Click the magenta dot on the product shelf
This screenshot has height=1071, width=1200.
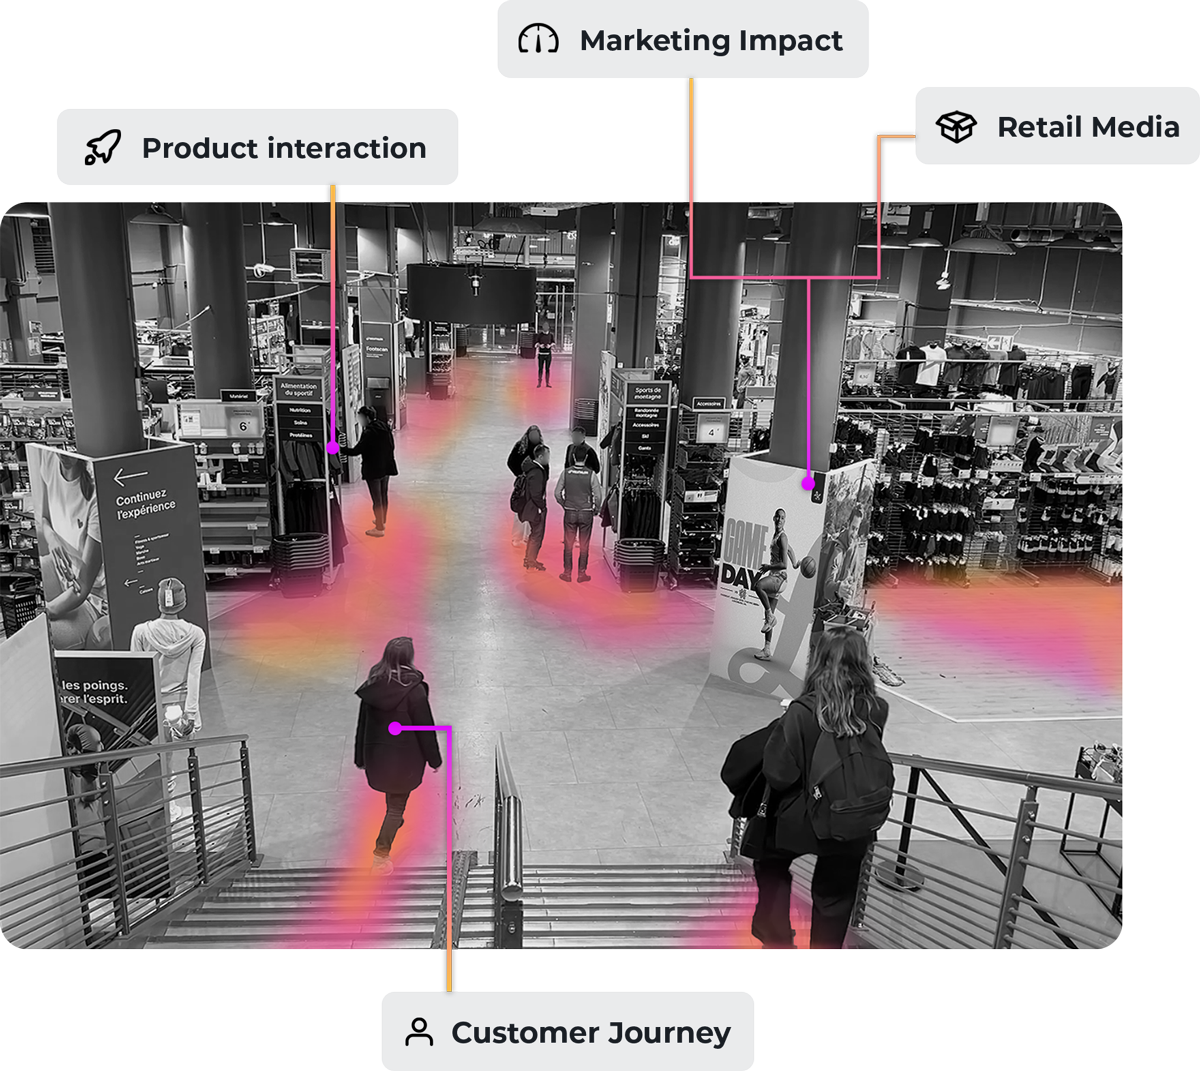pos(332,448)
